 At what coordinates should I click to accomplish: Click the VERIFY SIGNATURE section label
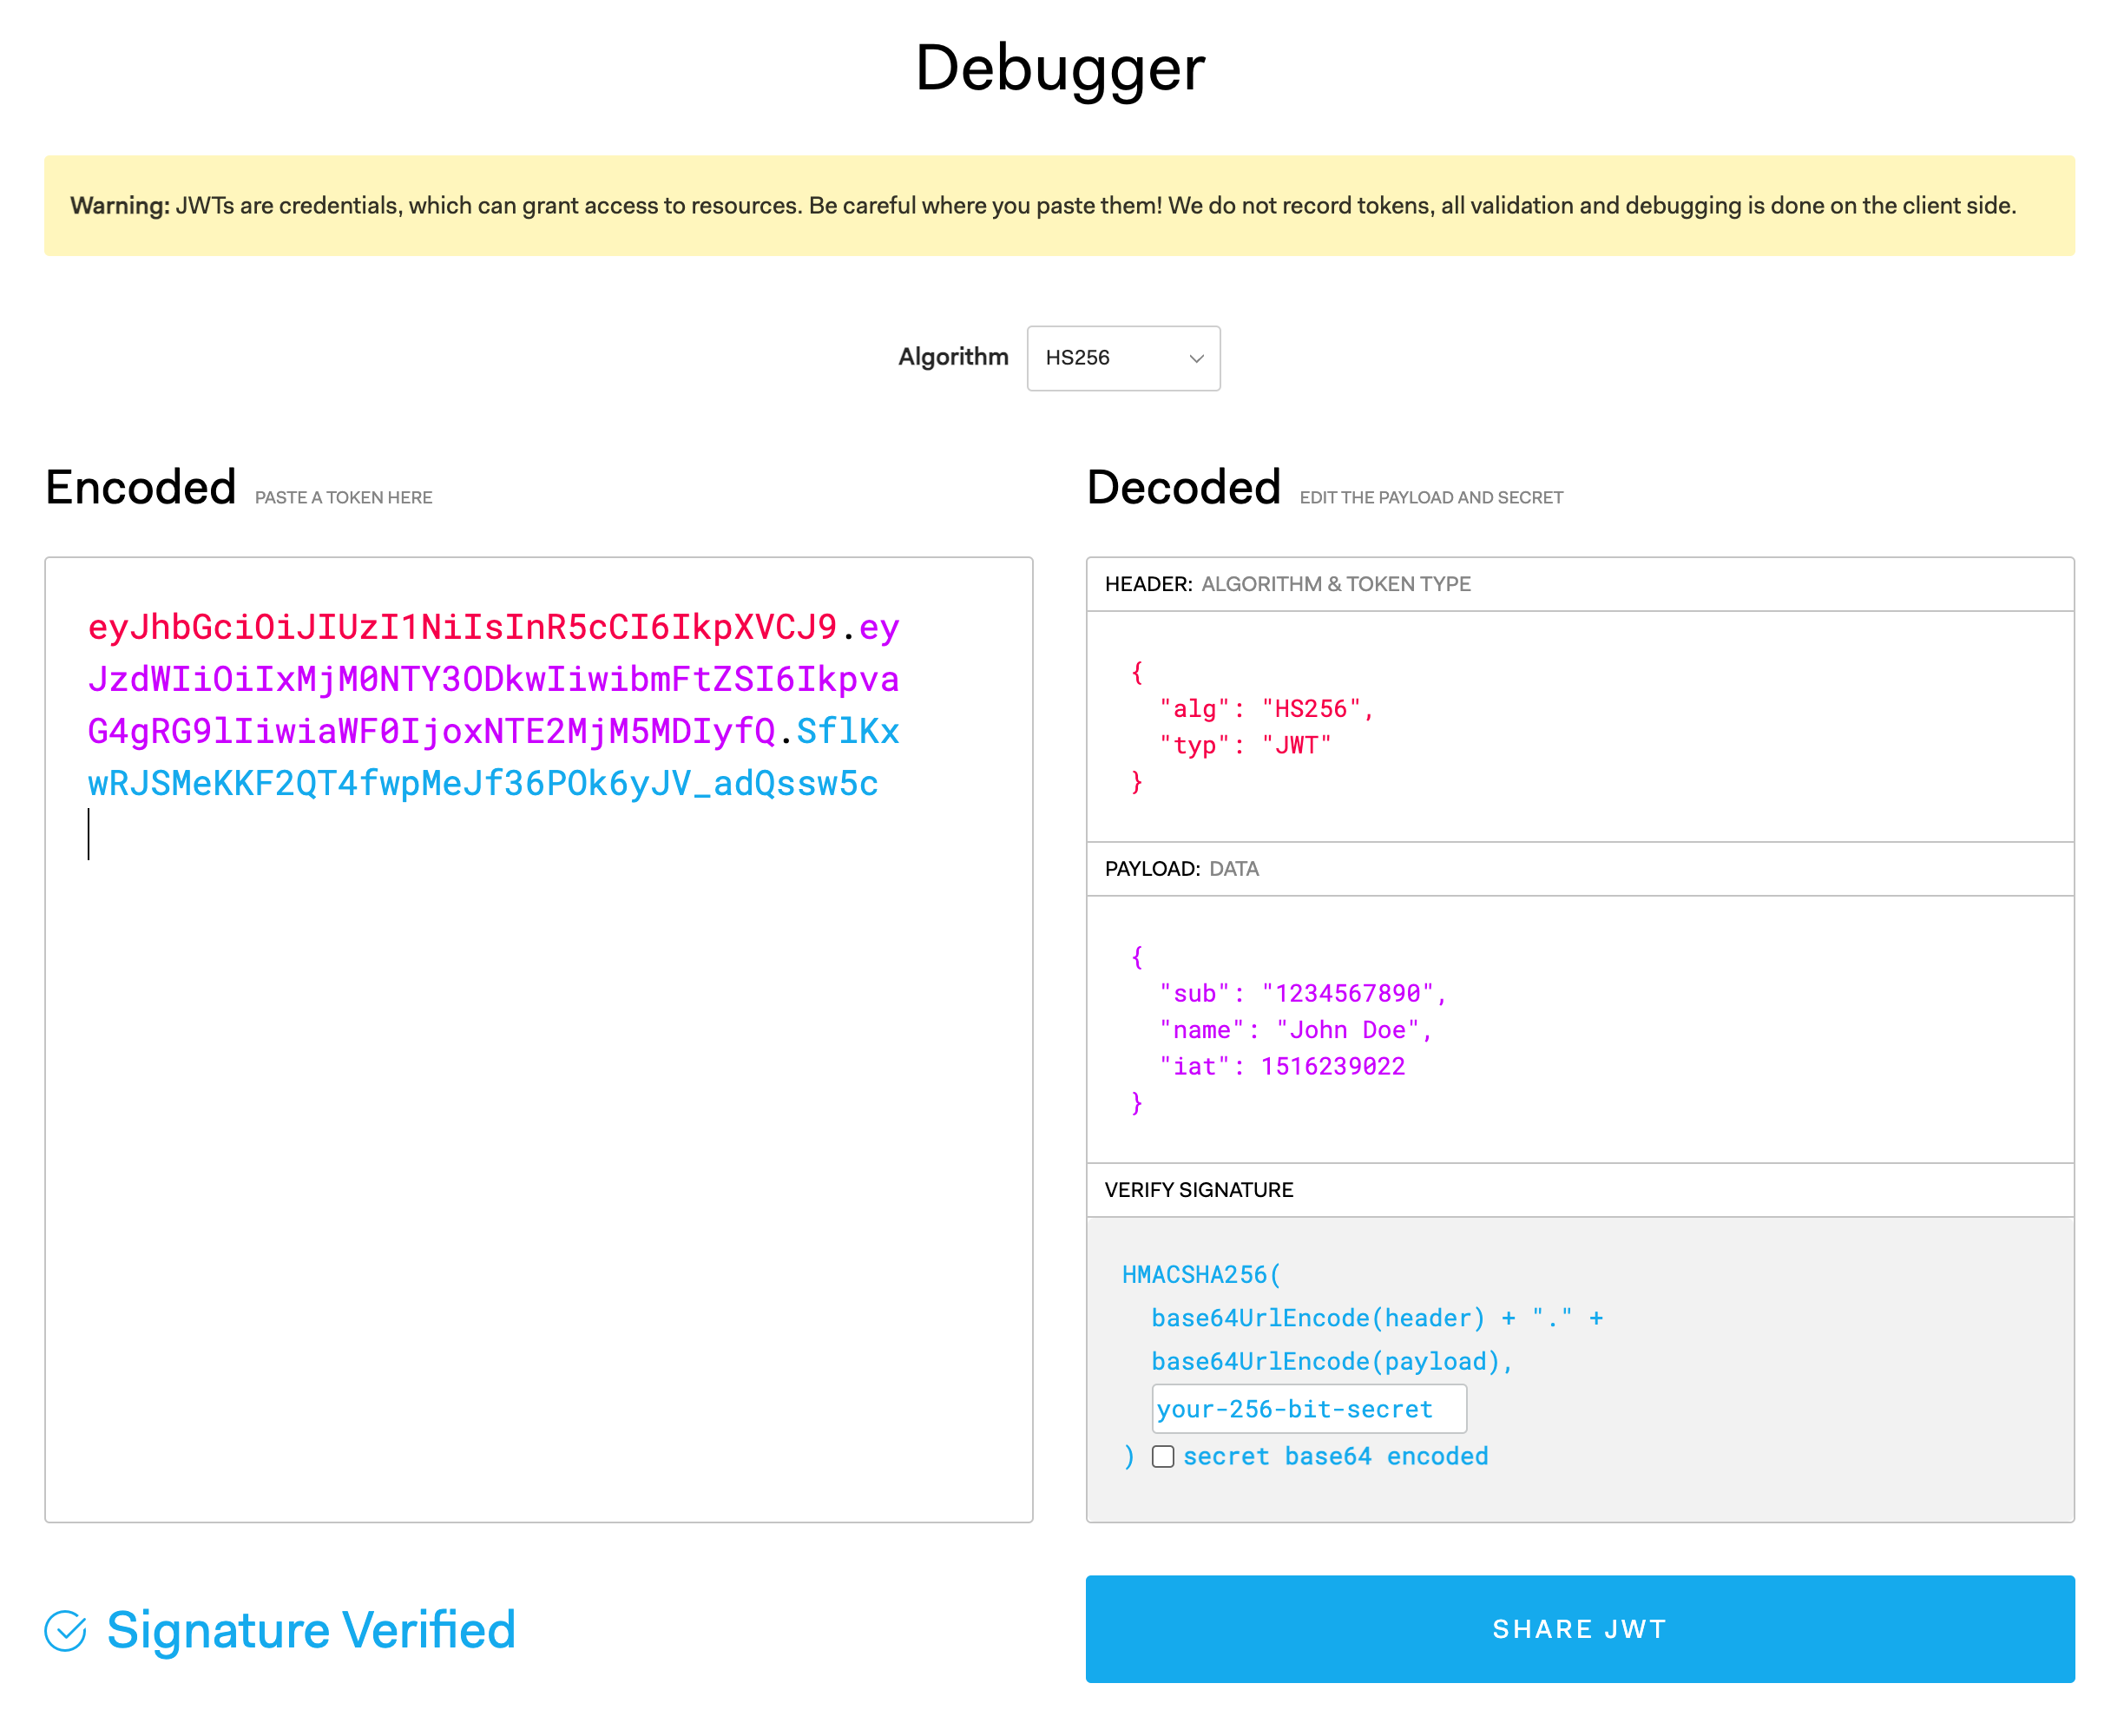point(1198,1190)
